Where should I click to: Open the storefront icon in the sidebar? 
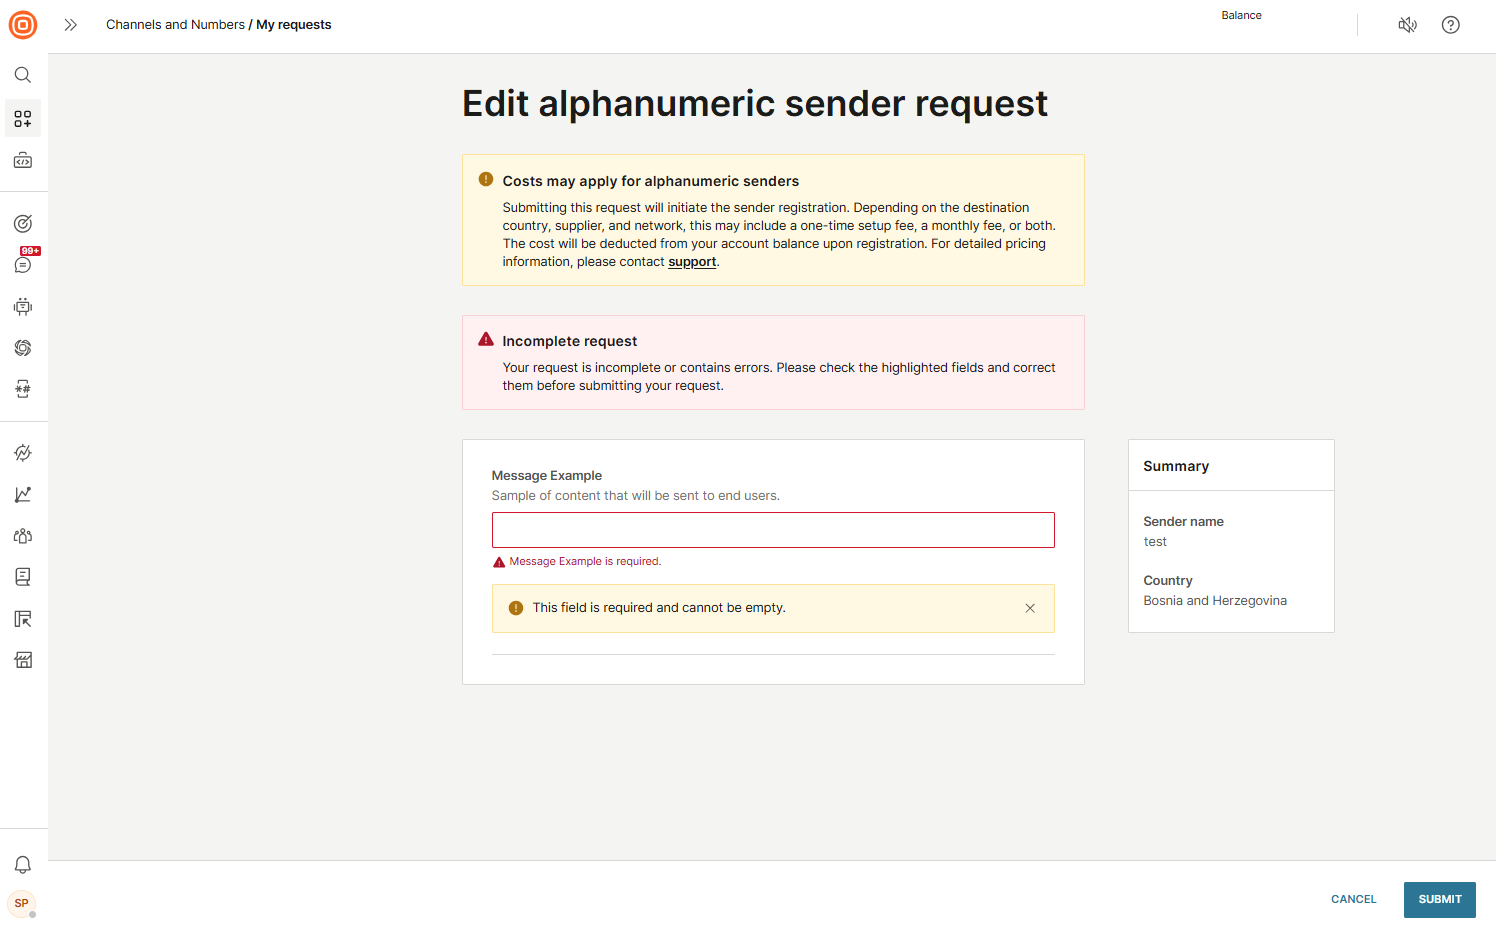pos(23,660)
